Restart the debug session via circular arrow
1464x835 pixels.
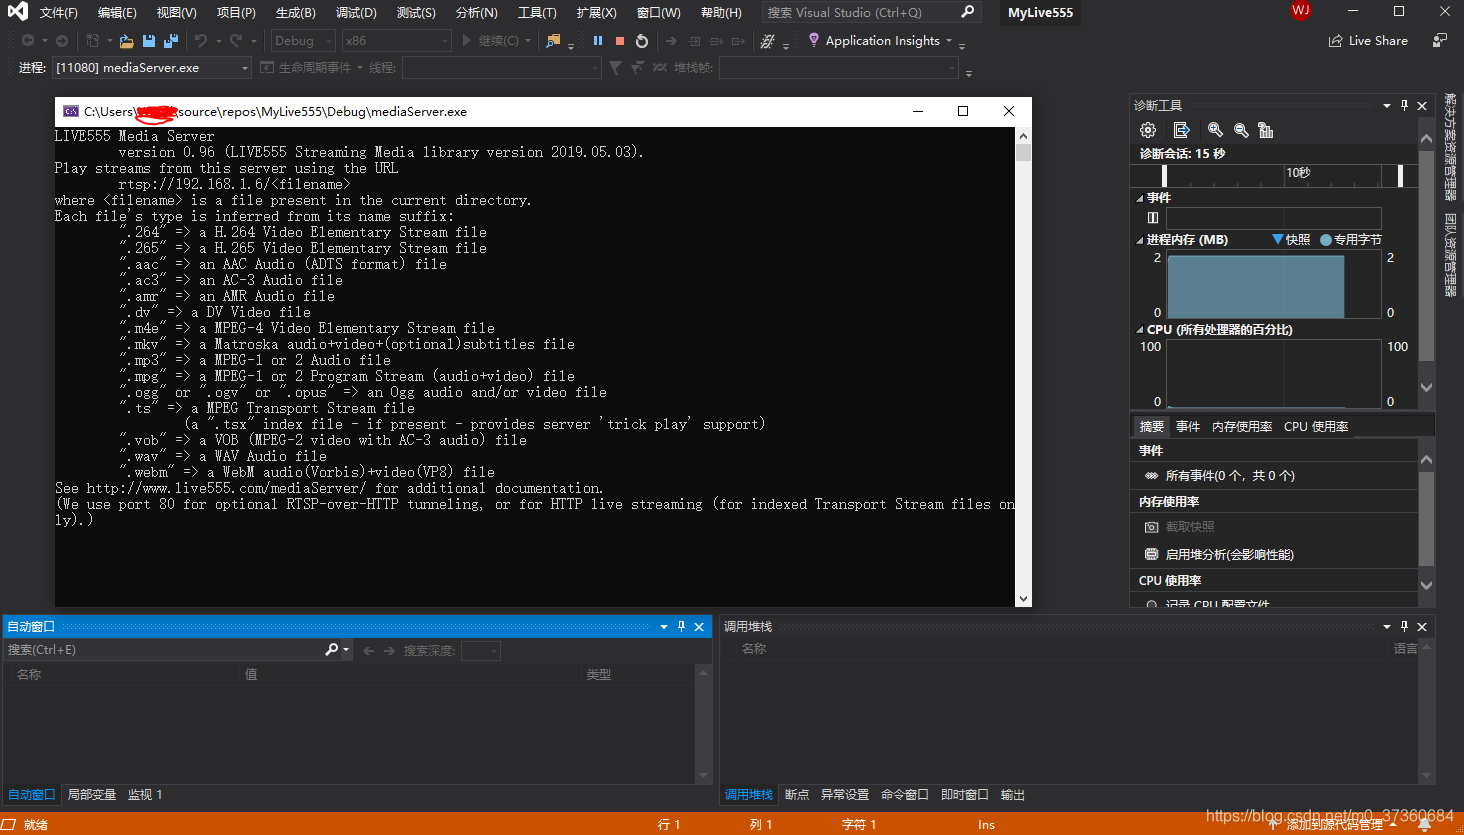click(642, 41)
